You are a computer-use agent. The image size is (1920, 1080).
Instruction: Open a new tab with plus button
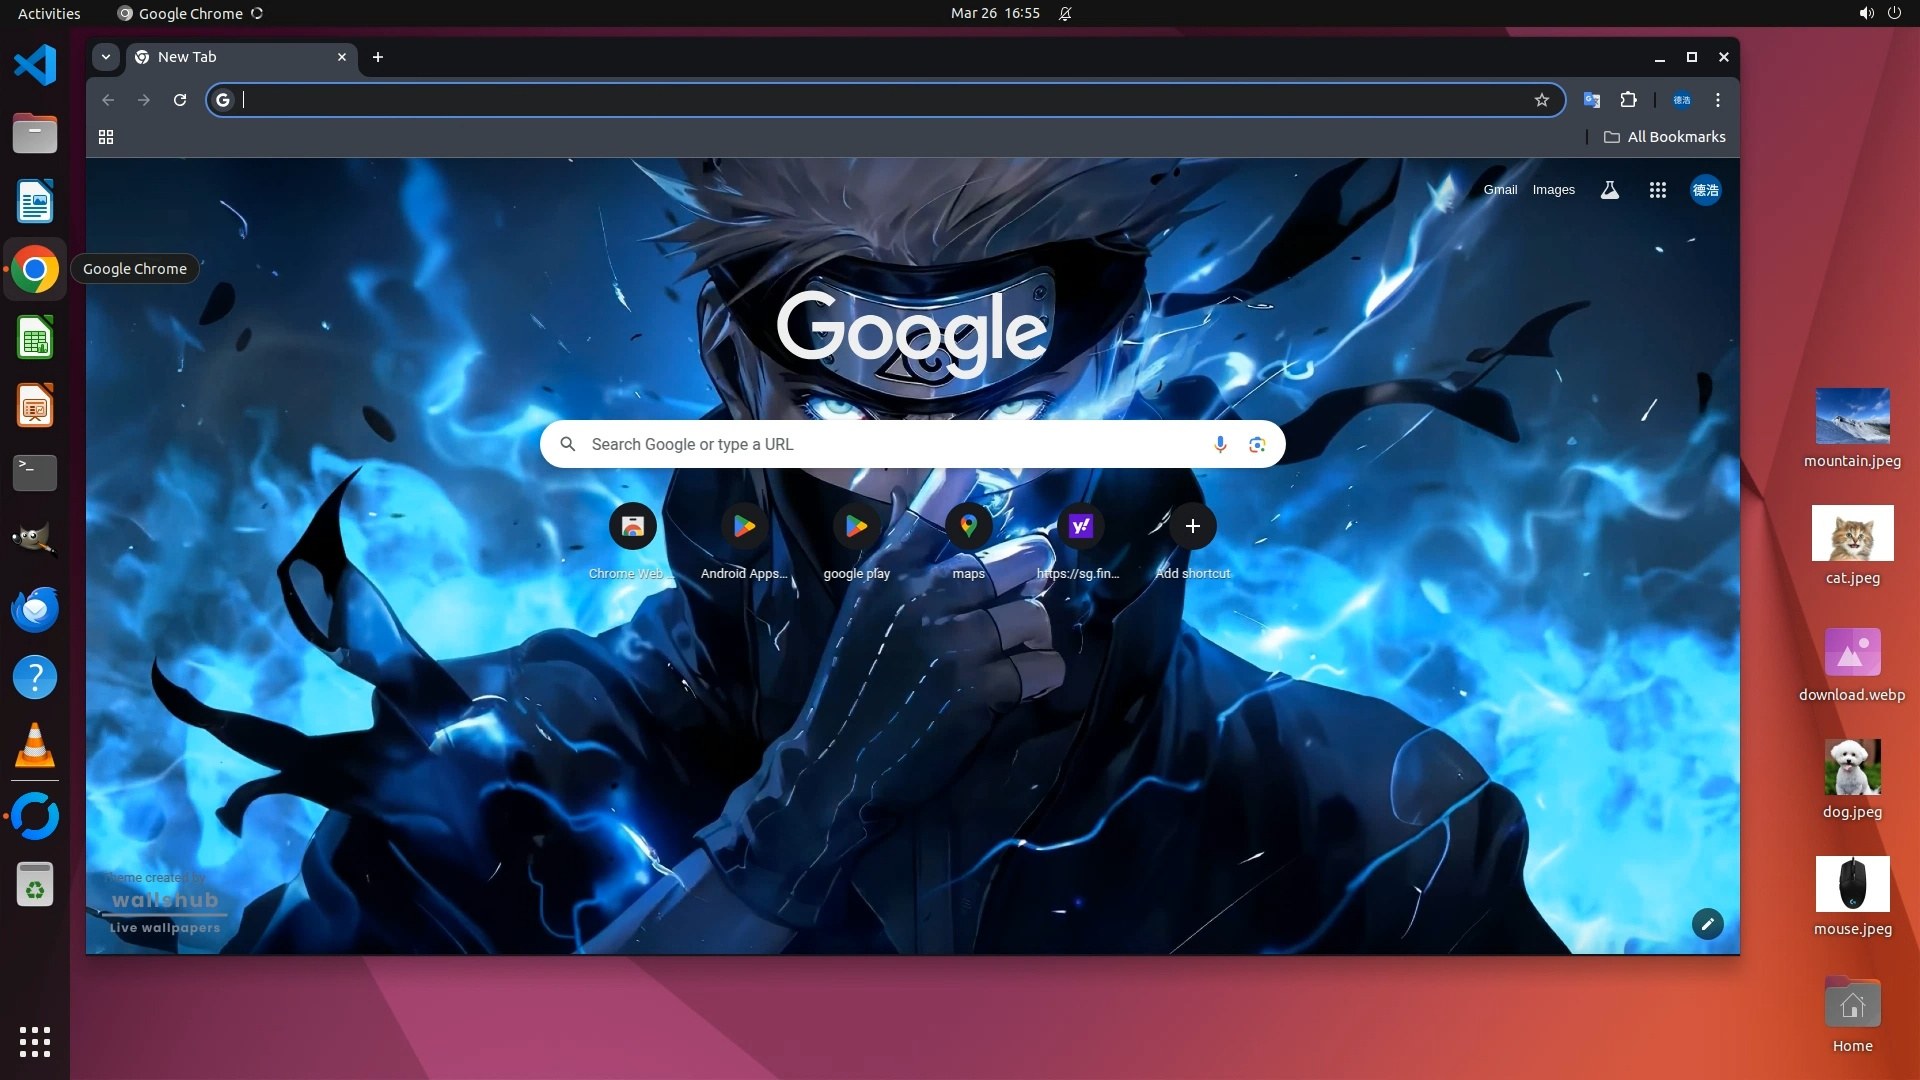[378, 57]
